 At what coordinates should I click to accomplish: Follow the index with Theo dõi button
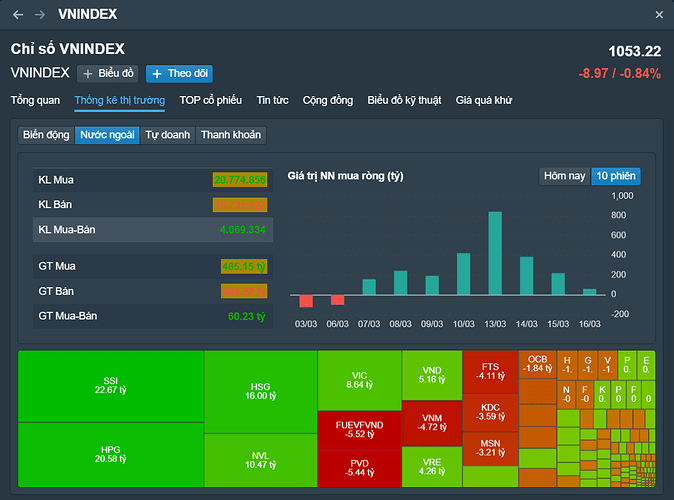pyautogui.click(x=179, y=74)
